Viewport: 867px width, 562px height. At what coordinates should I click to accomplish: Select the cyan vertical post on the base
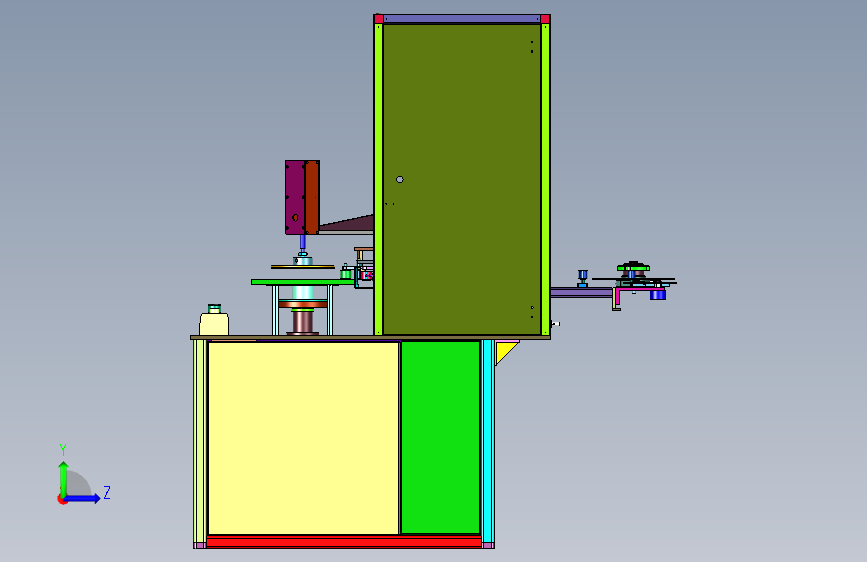[x=487, y=441]
